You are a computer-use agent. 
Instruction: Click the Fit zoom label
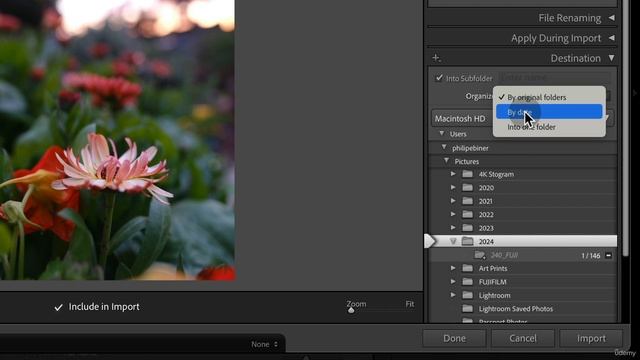click(x=410, y=304)
